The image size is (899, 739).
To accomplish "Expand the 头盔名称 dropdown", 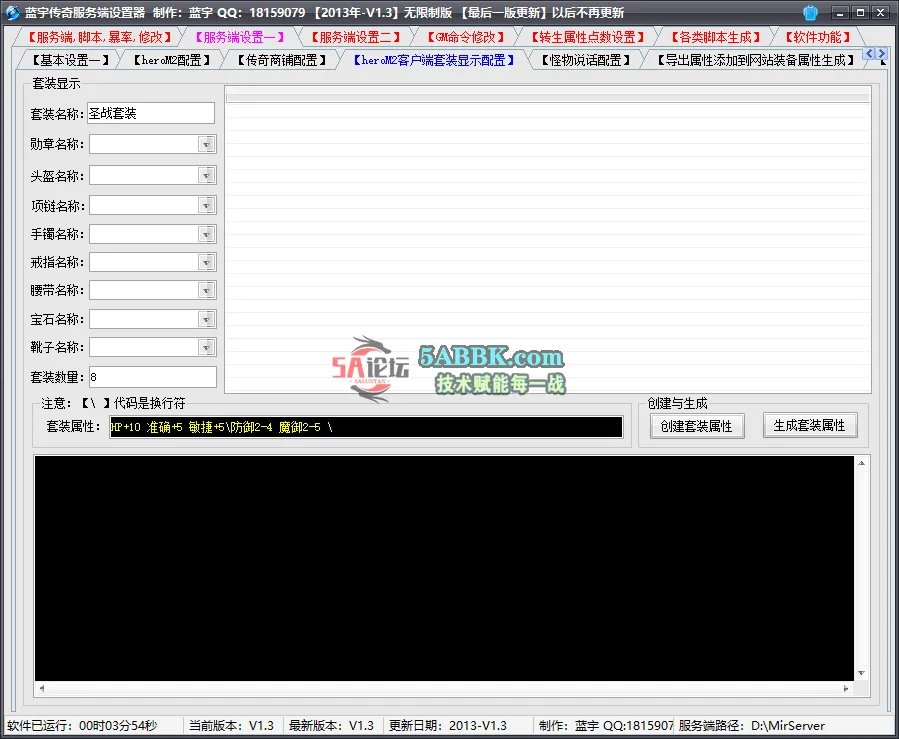I will click(207, 173).
